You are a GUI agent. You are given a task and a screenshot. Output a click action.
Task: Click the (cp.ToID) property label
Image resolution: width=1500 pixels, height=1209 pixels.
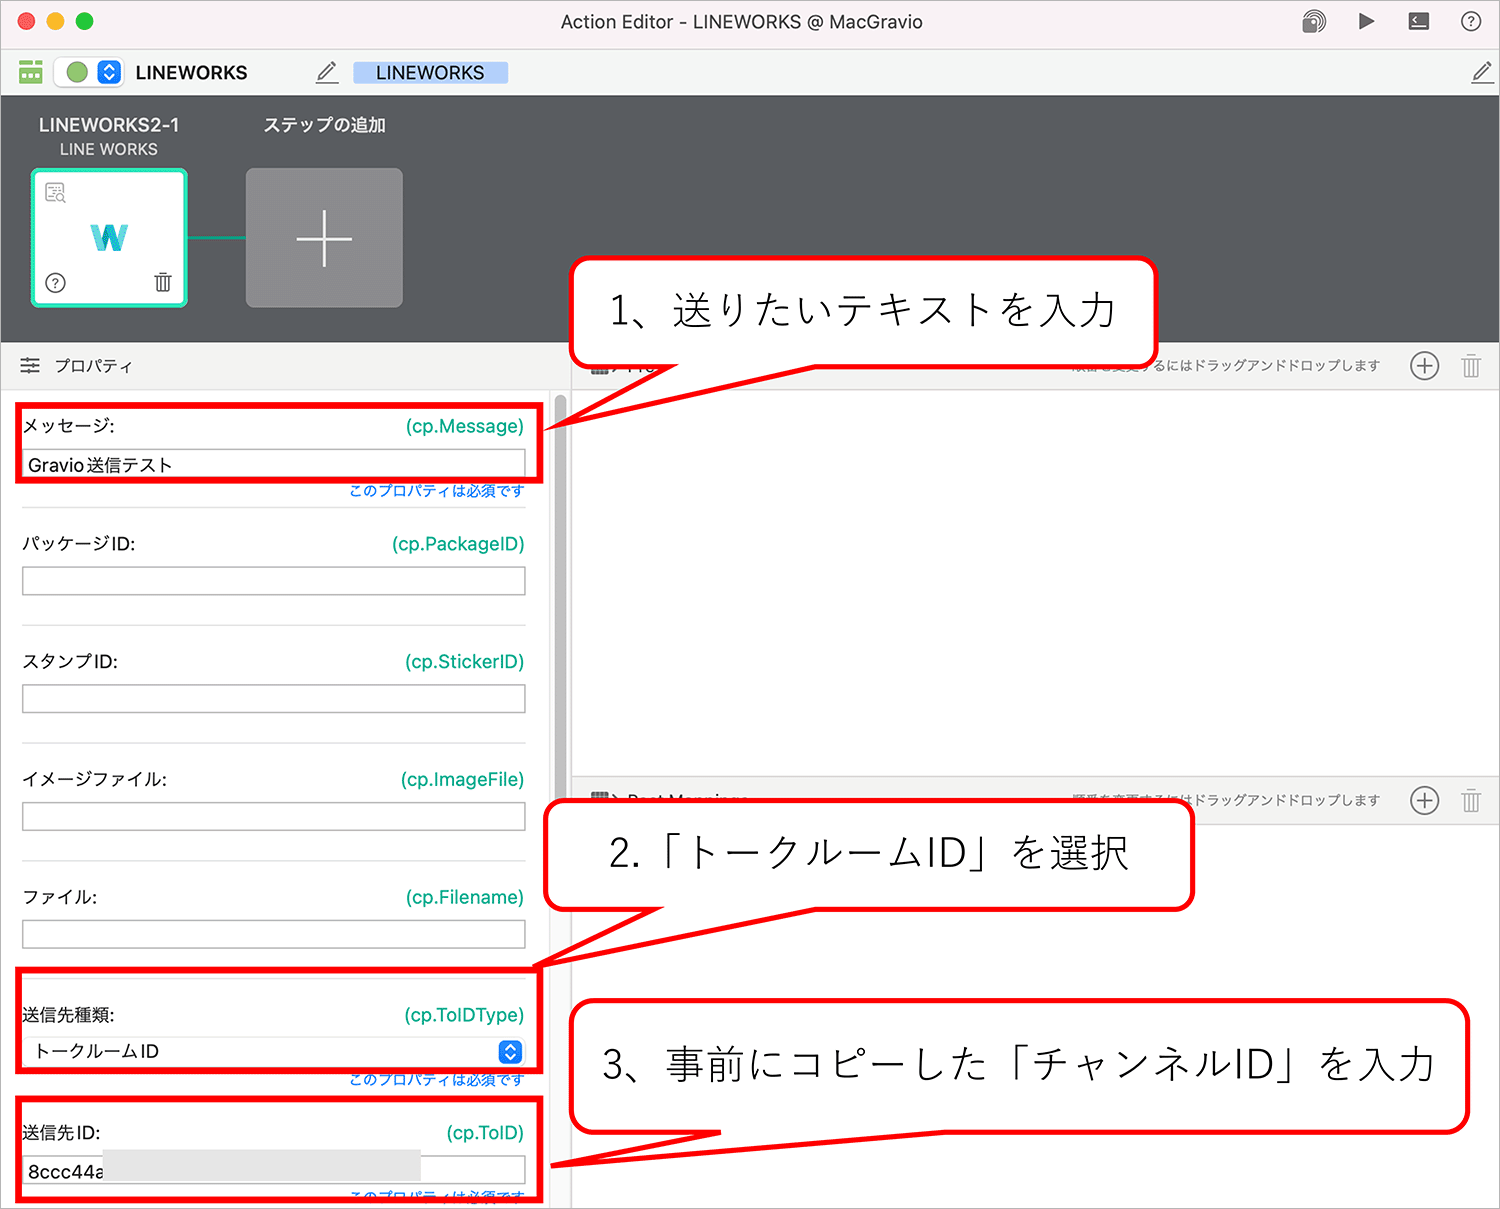(x=485, y=1133)
